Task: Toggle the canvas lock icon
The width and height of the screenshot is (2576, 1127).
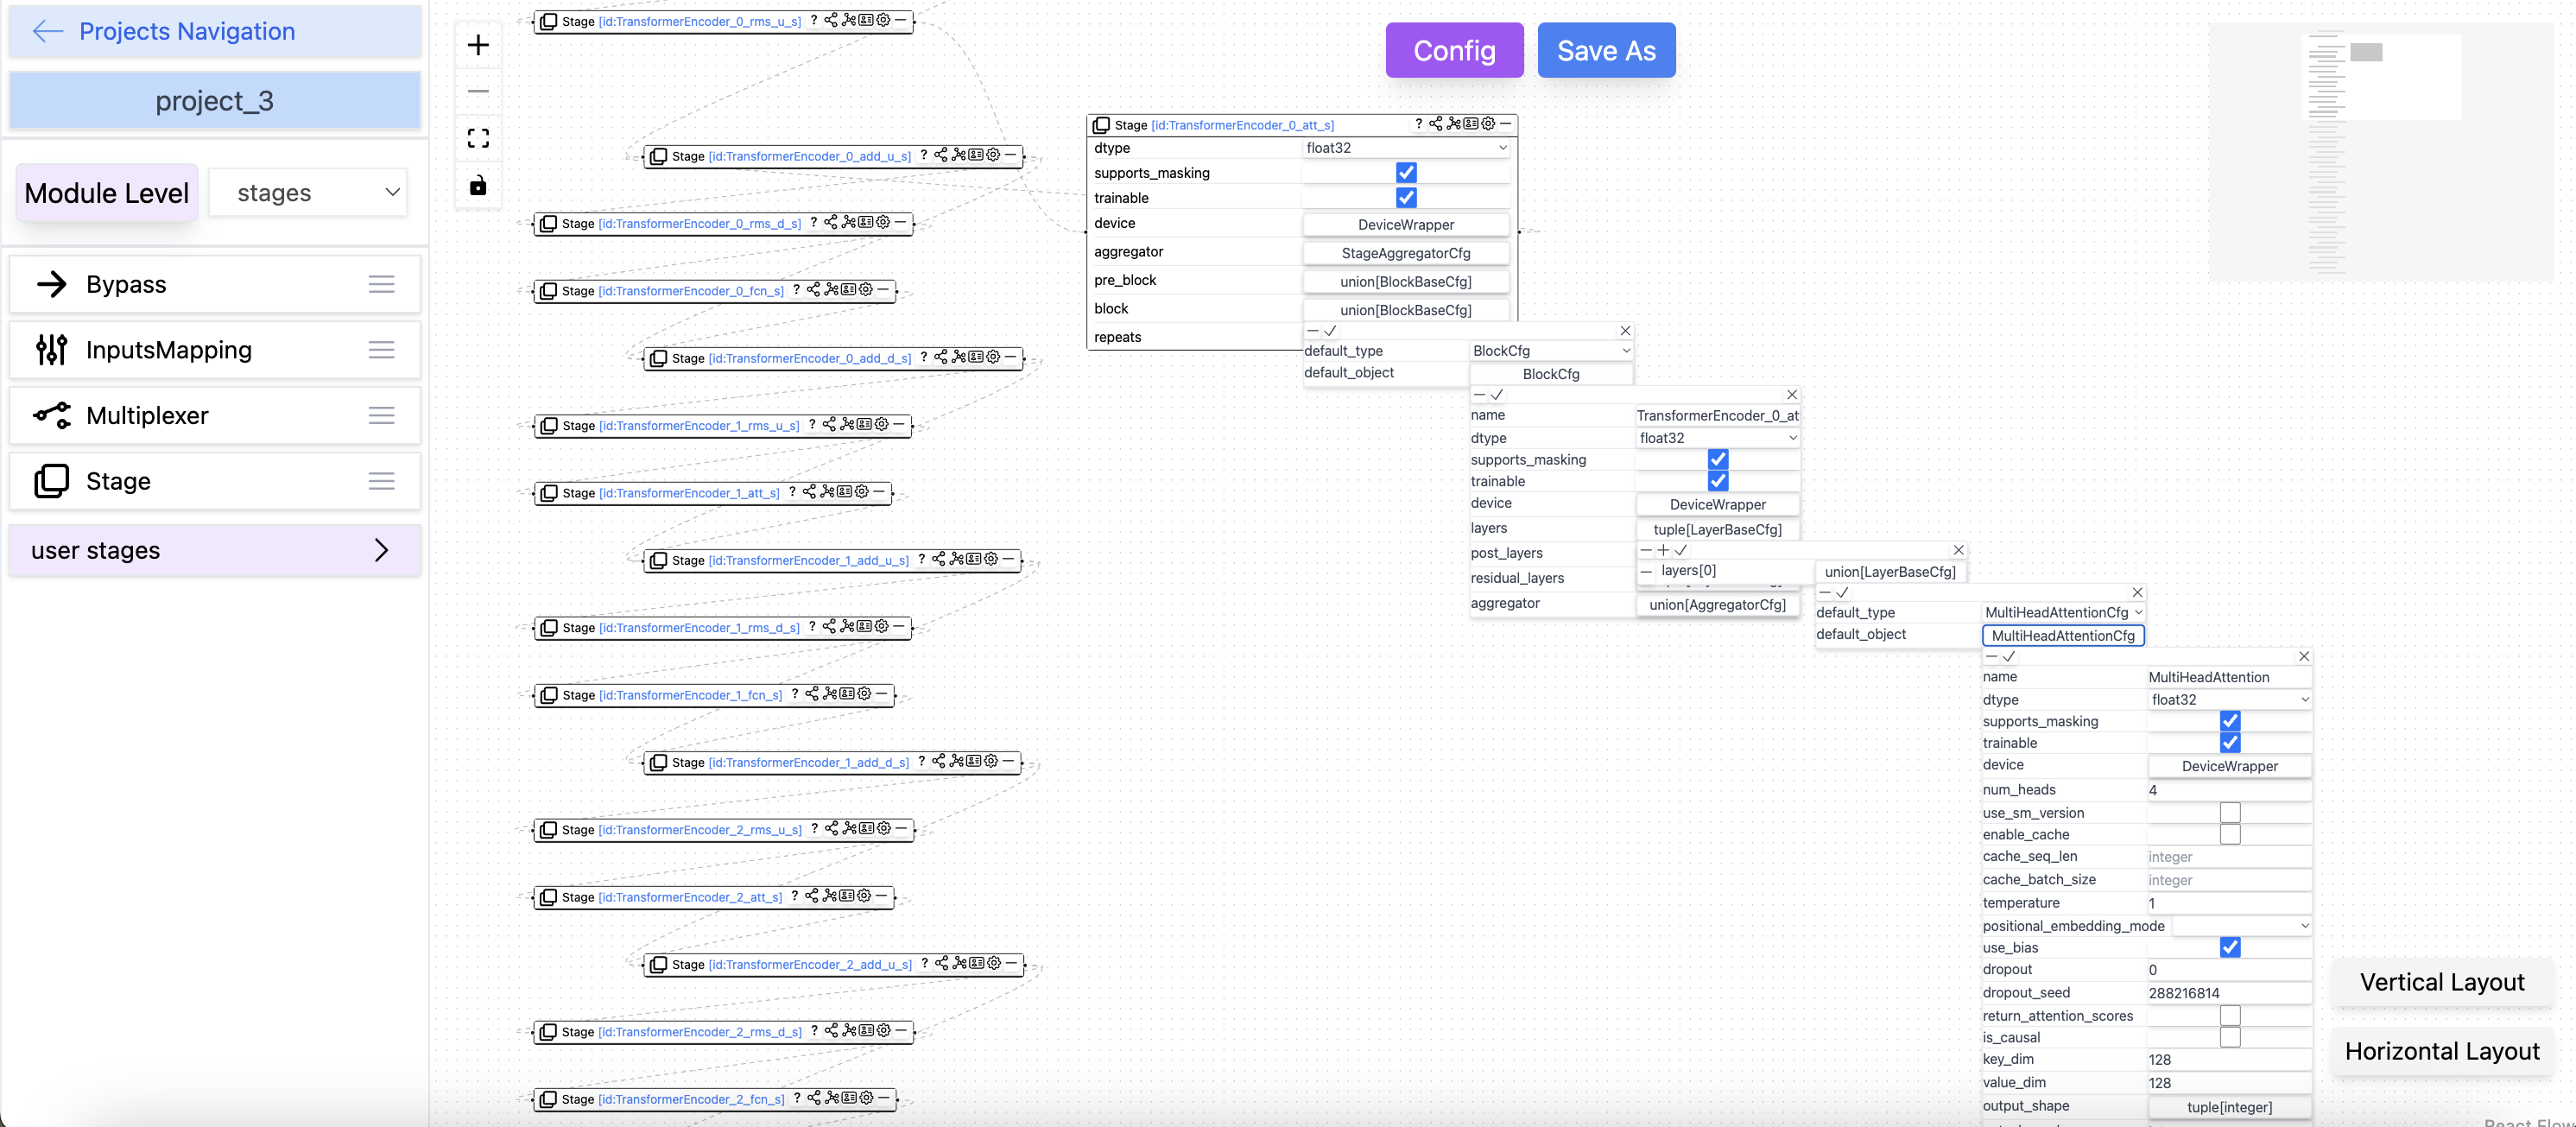Action: coord(478,186)
